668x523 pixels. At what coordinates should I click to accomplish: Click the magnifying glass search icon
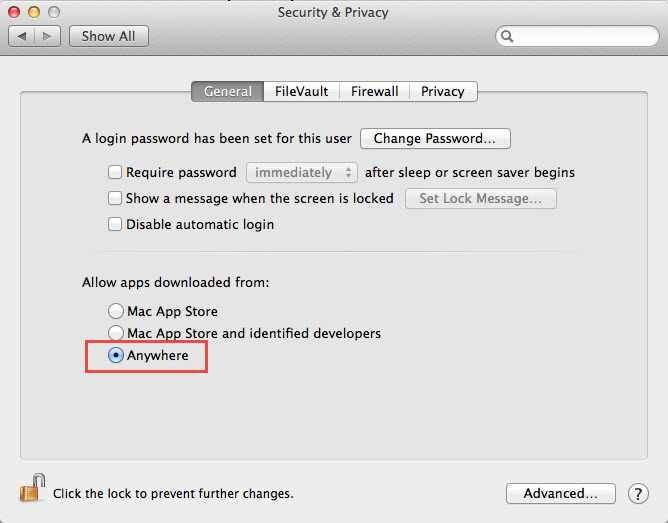tap(507, 36)
